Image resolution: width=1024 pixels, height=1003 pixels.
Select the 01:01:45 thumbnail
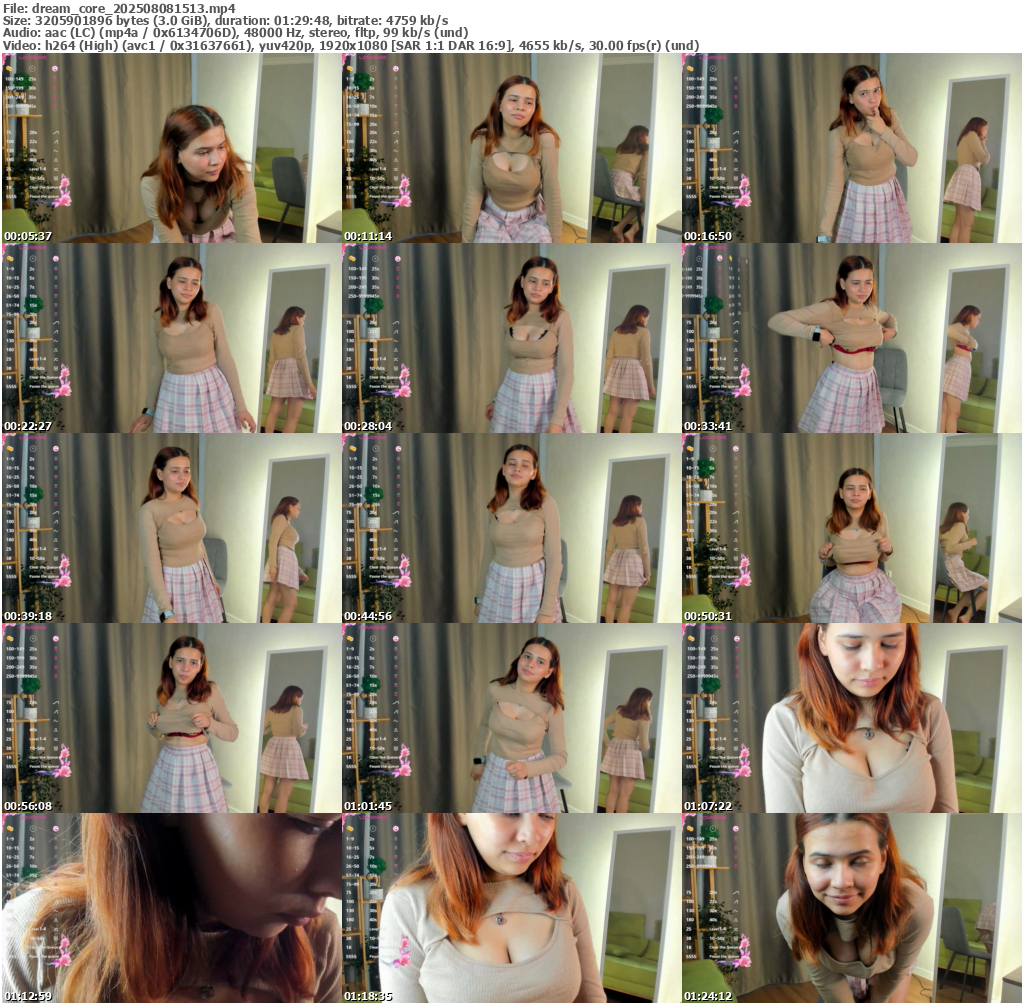[511, 718]
